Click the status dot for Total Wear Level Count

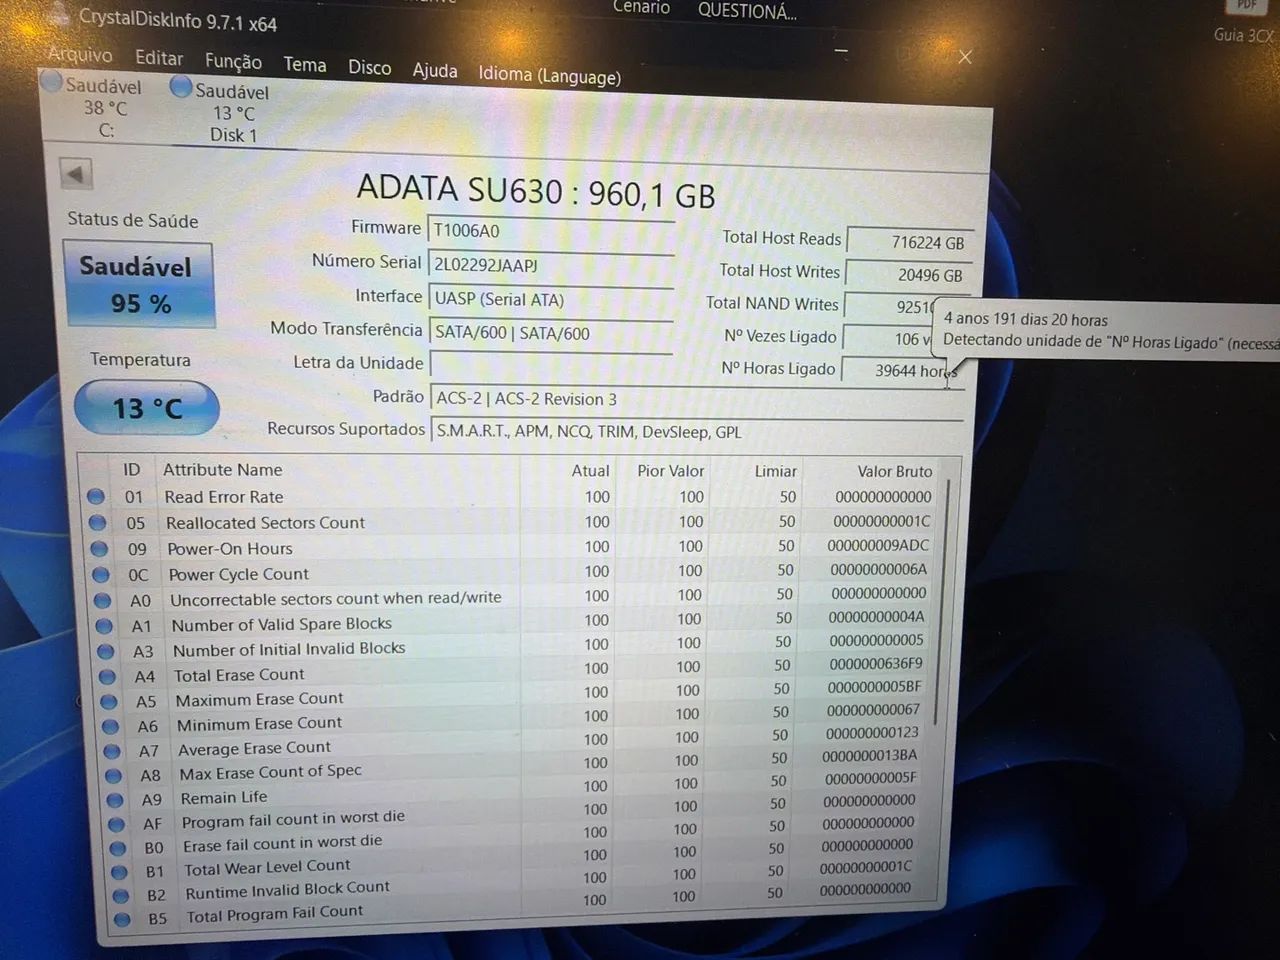click(120, 871)
